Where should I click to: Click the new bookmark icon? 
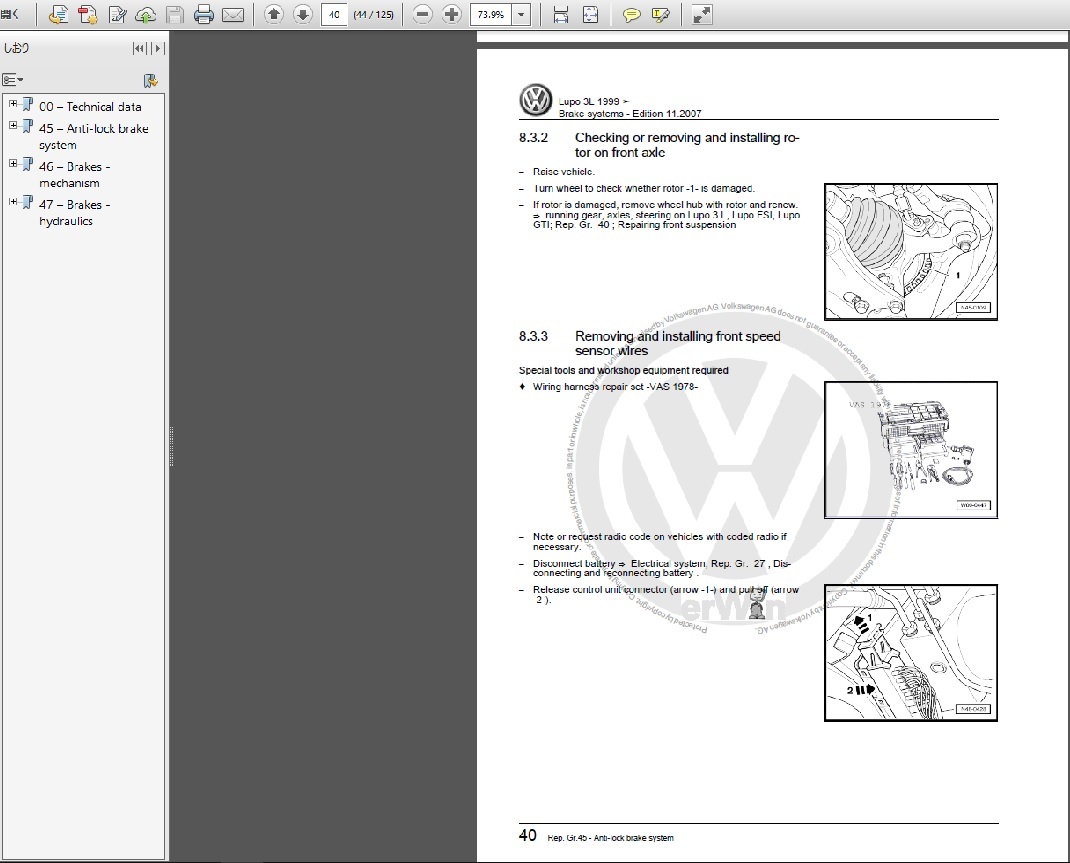(x=151, y=81)
